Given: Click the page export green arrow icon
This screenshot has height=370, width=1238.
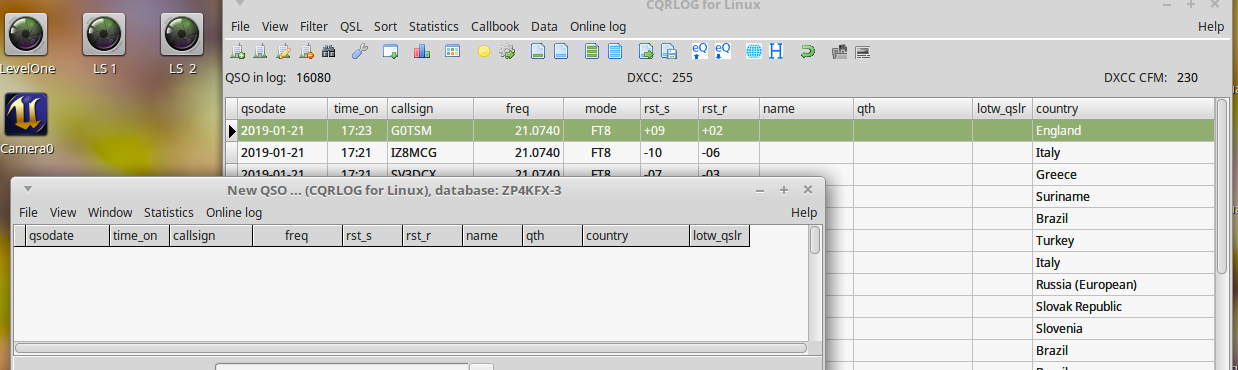Looking at the screenshot, I should [646, 51].
